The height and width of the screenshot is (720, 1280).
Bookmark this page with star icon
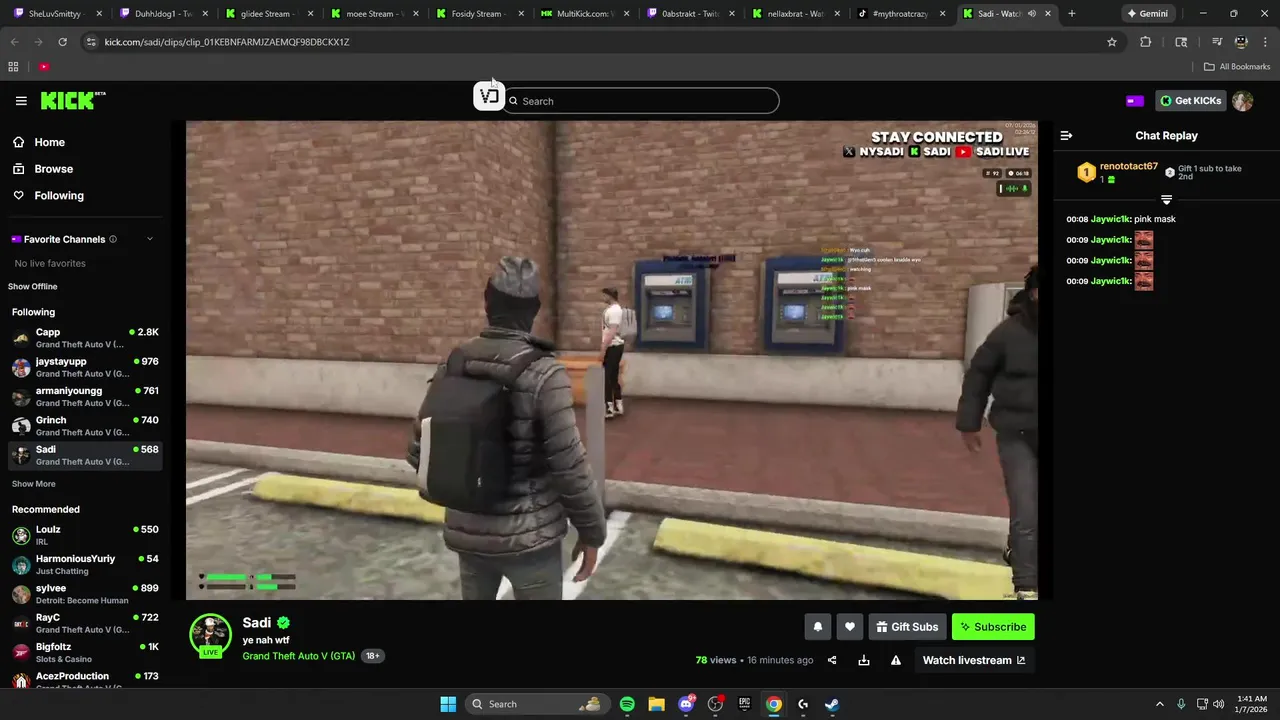(x=1111, y=42)
